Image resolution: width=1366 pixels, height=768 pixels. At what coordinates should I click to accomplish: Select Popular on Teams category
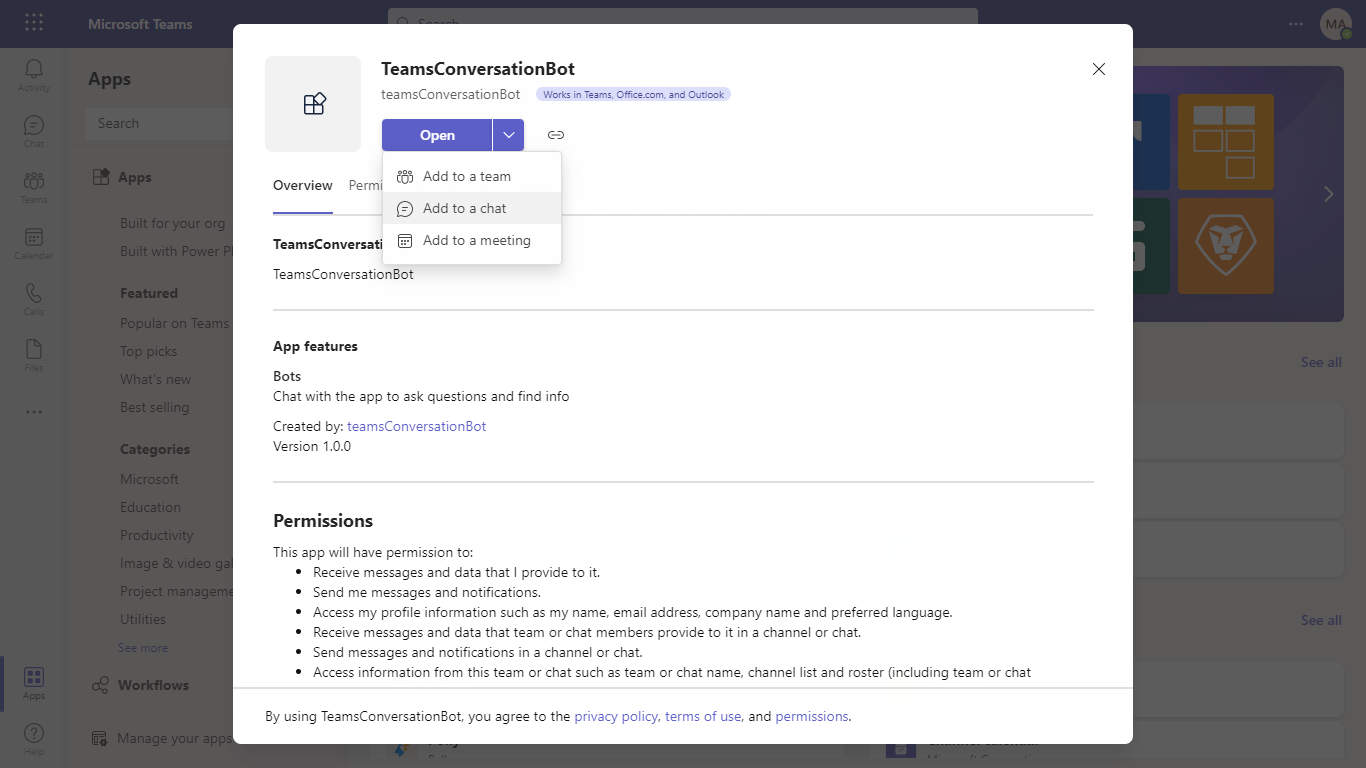tap(174, 323)
